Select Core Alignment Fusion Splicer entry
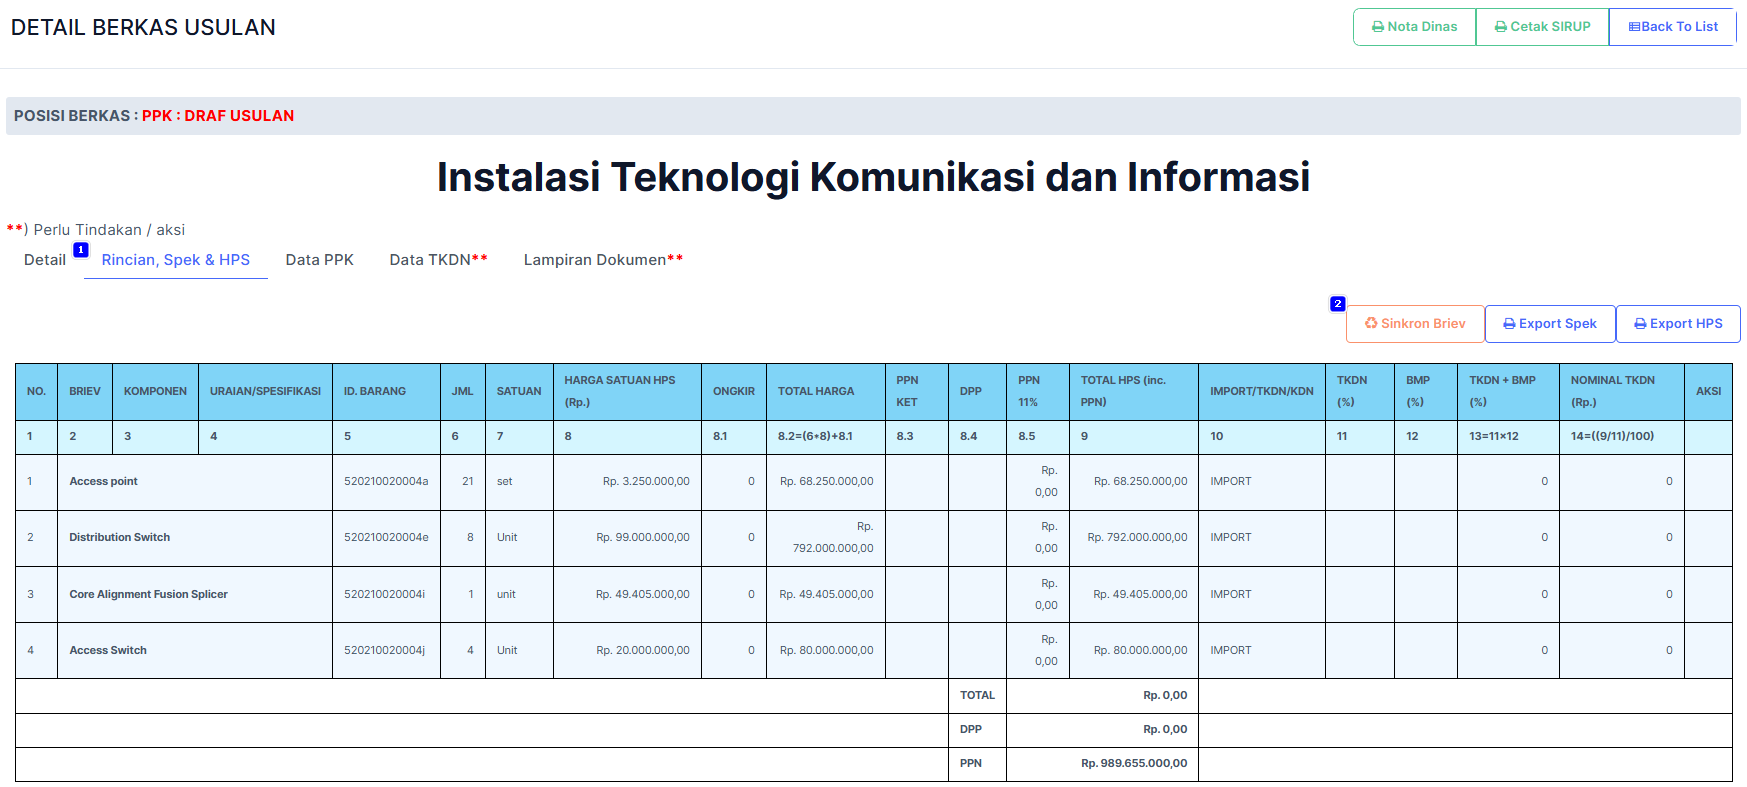The height and width of the screenshot is (787, 1747). (149, 595)
